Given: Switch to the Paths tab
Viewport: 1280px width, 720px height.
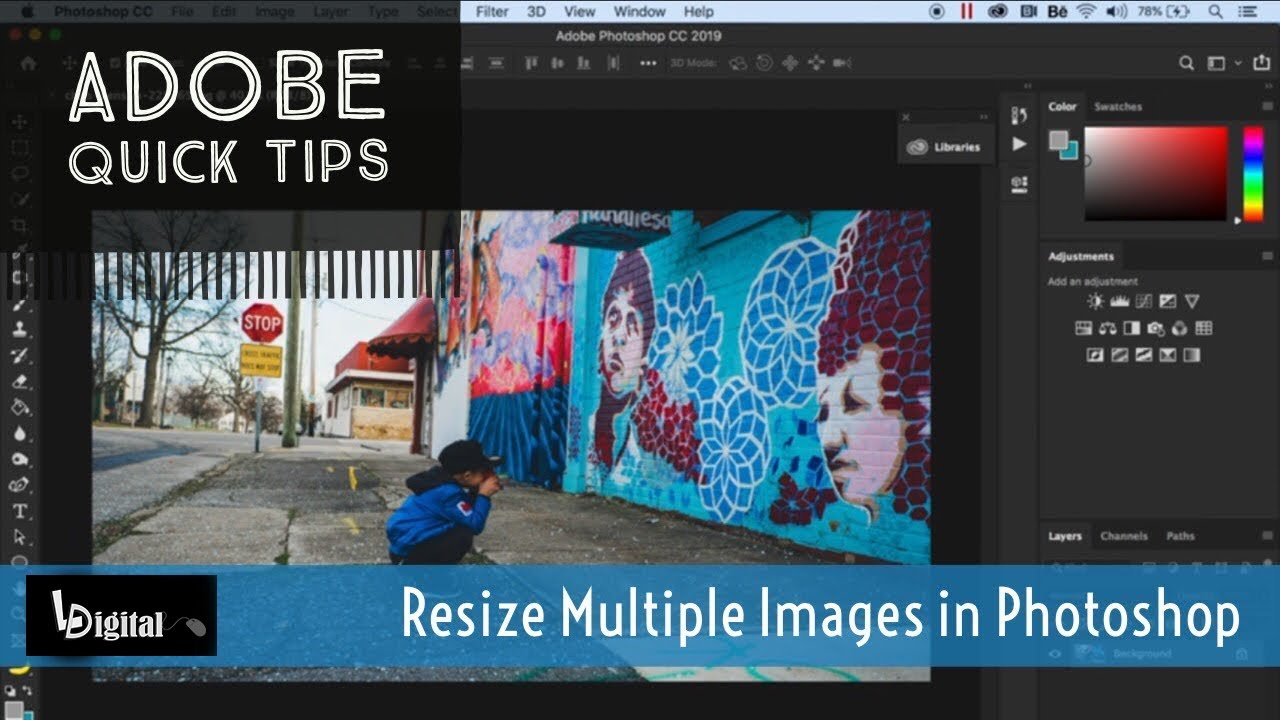Looking at the screenshot, I should (1180, 536).
